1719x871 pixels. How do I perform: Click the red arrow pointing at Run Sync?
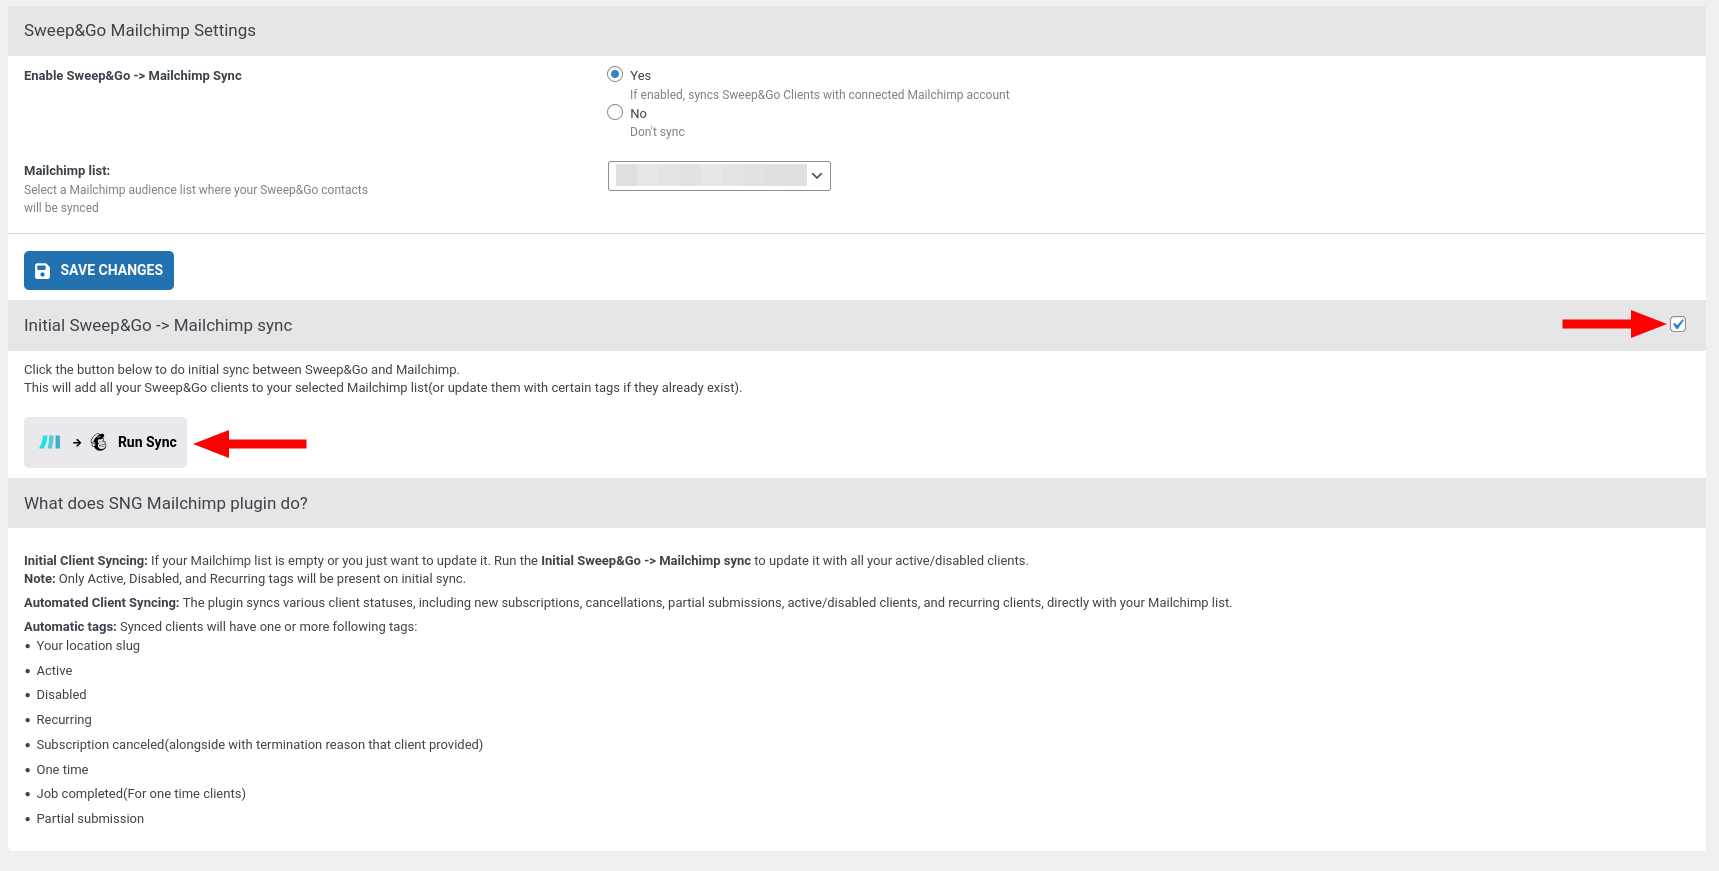pos(250,443)
